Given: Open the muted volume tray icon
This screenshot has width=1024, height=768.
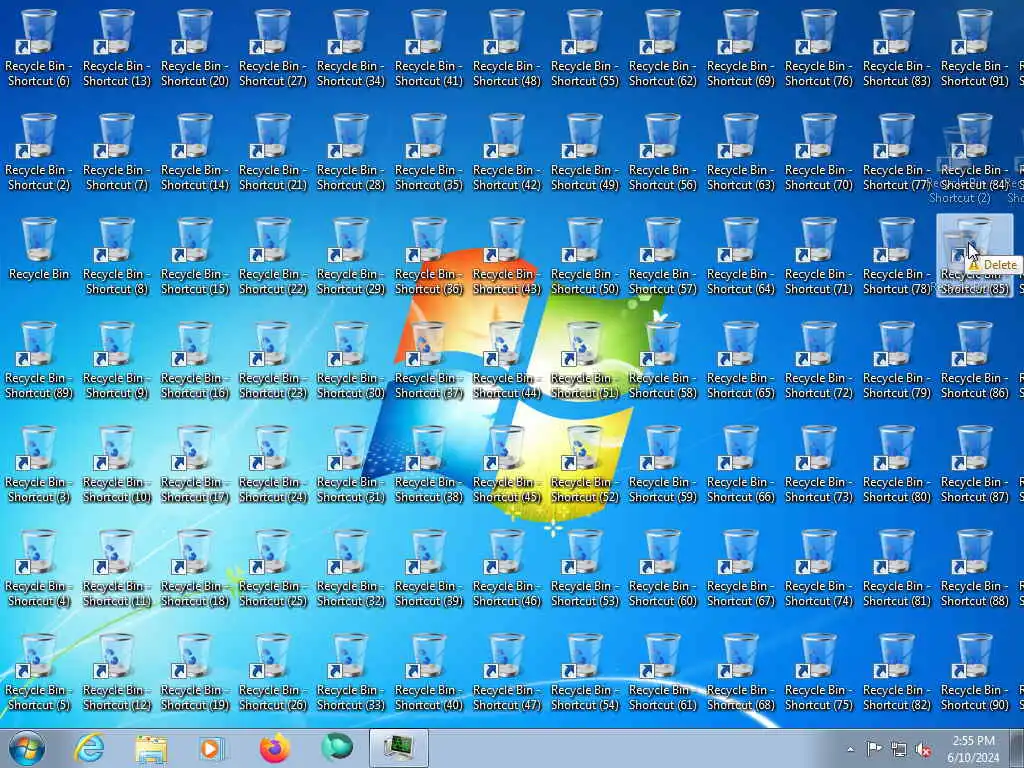Looking at the screenshot, I should (923, 750).
